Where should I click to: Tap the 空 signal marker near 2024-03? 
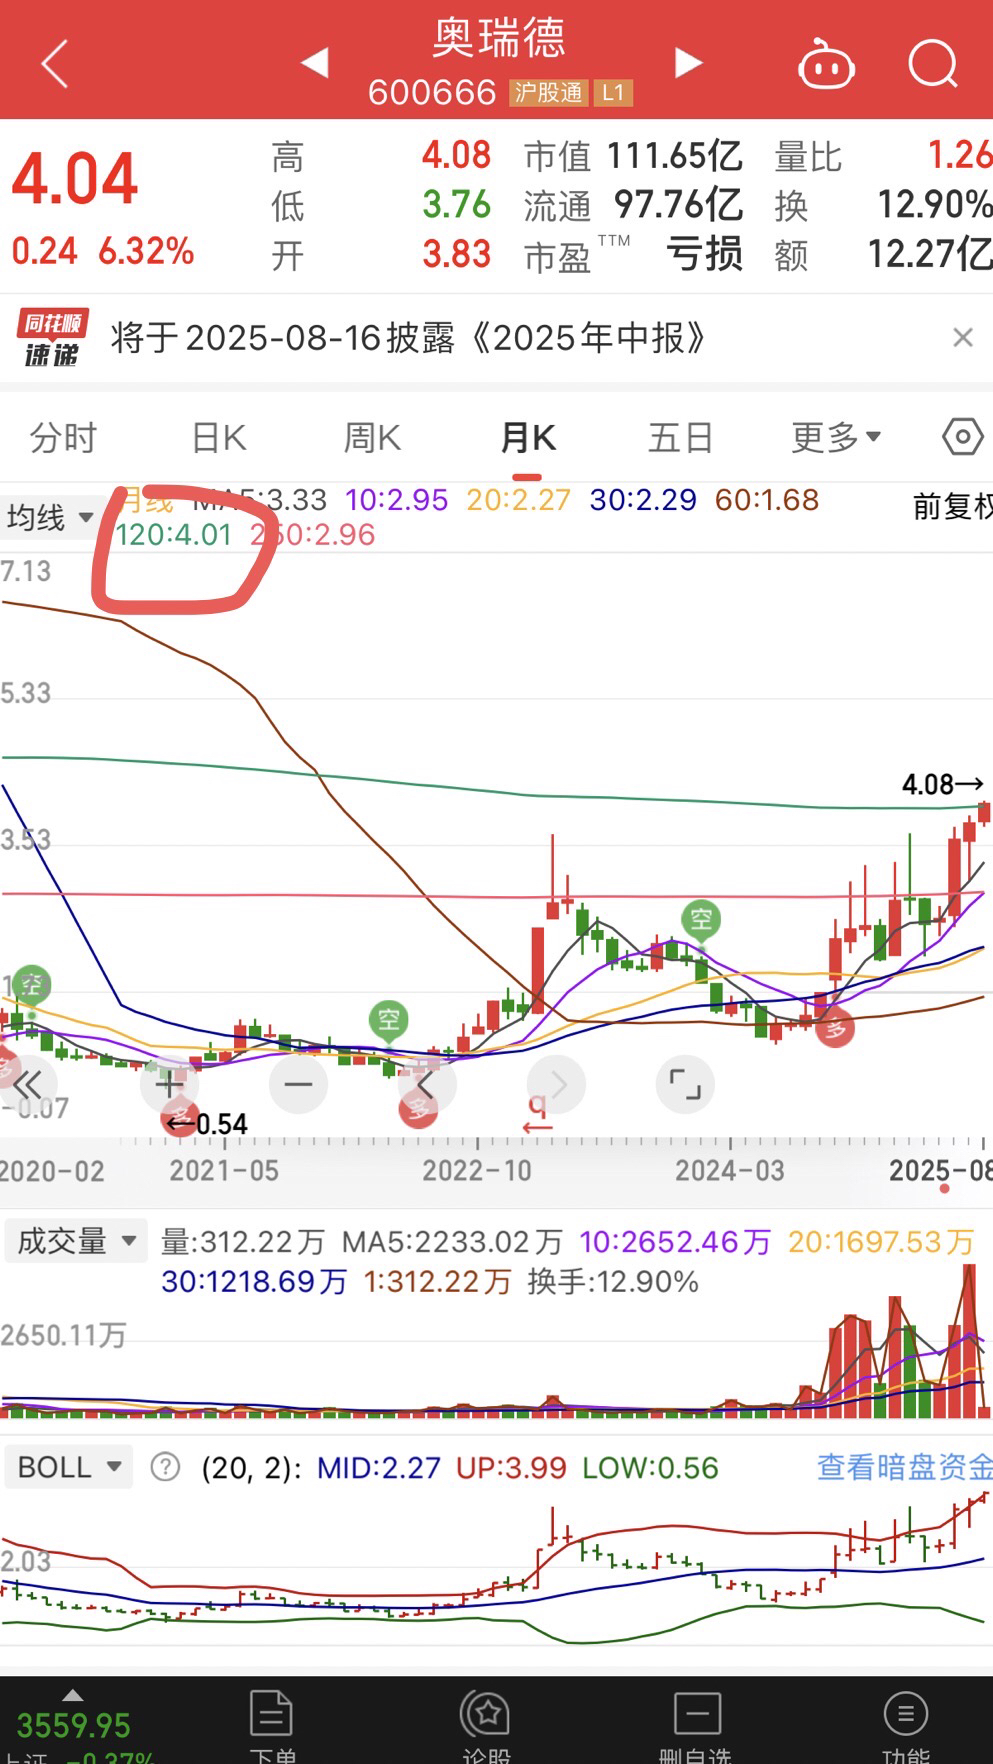click(x=702, y=918)
